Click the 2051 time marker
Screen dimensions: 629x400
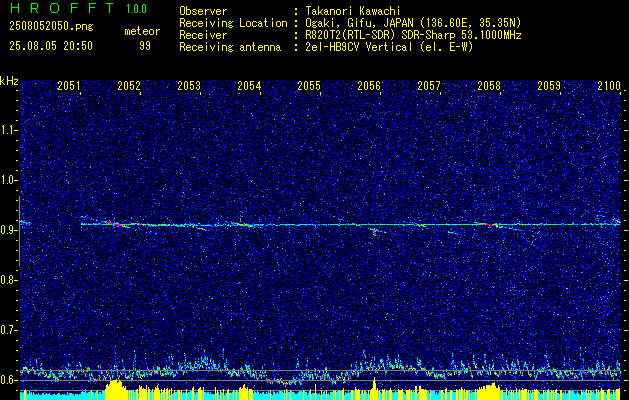[x=69, y=85]
